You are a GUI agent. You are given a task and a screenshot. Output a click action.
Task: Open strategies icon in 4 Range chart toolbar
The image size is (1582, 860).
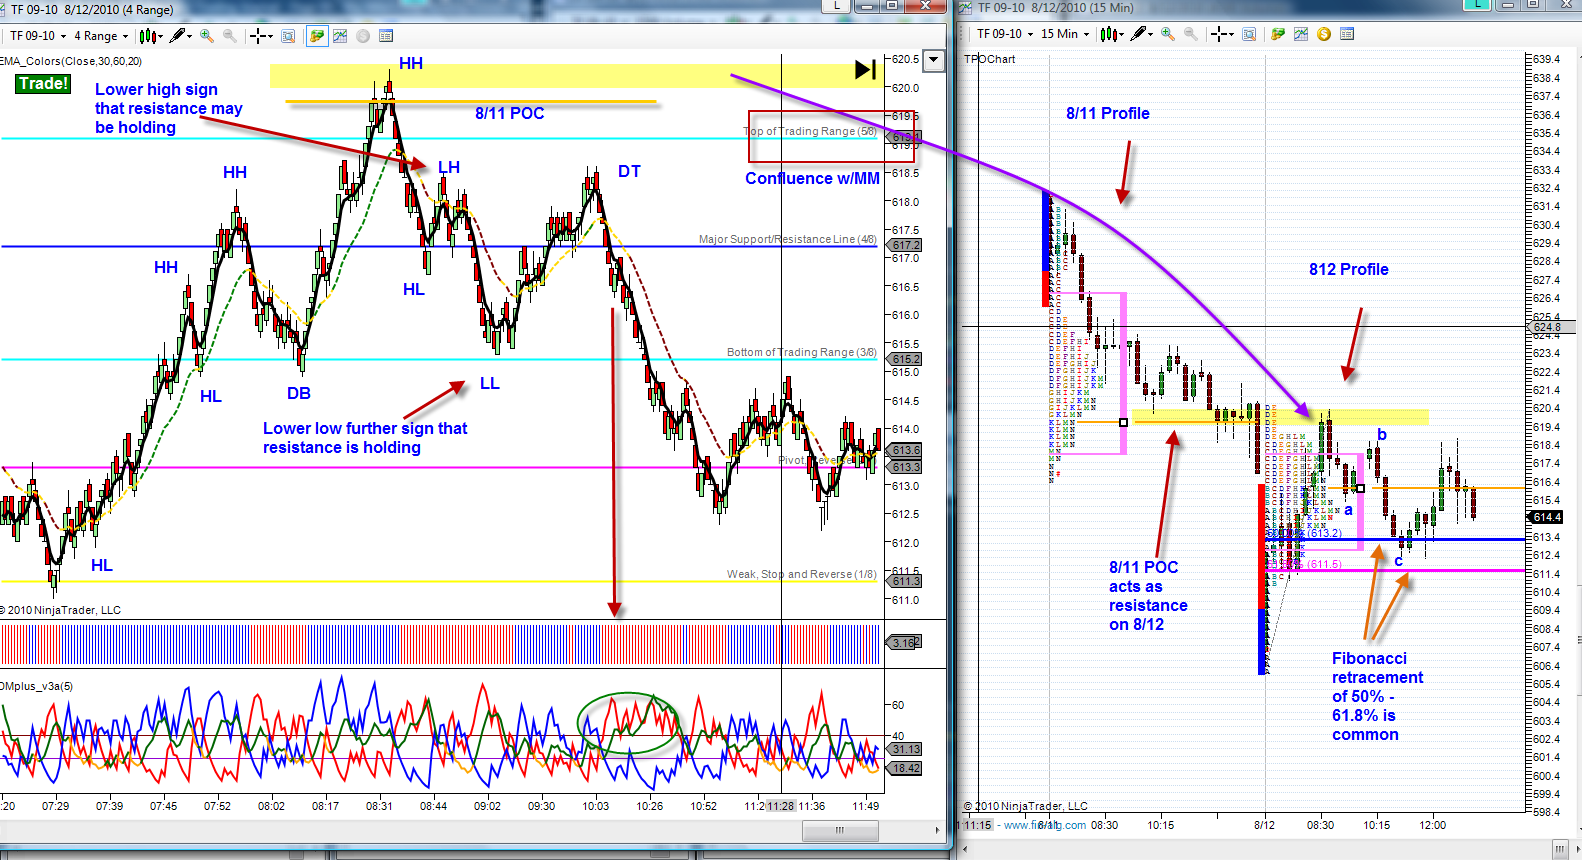363,36
